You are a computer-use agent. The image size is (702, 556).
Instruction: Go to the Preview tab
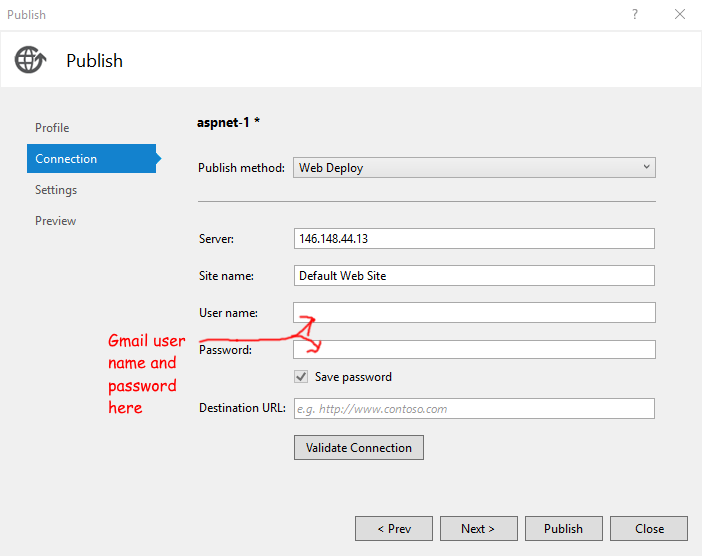[x=55, y=221]
